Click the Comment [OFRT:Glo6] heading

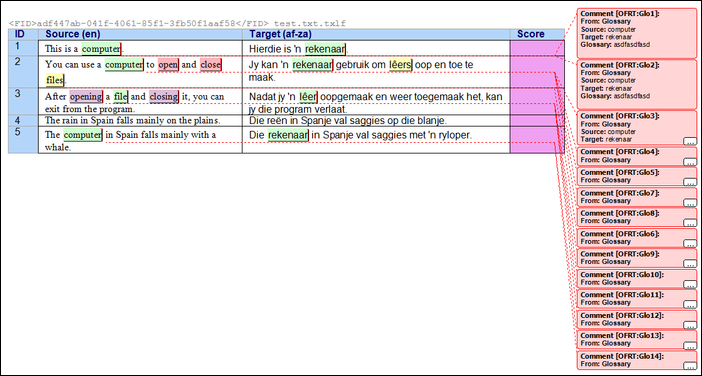click(x=620, y=234)
